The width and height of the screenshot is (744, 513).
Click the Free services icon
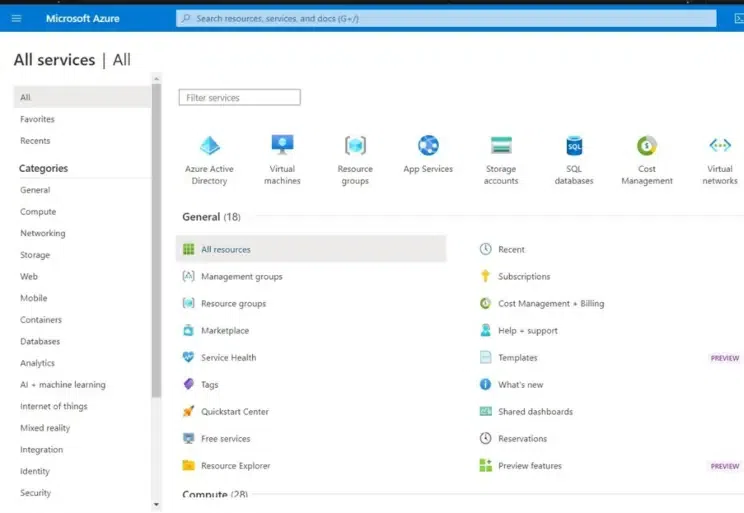188,438
